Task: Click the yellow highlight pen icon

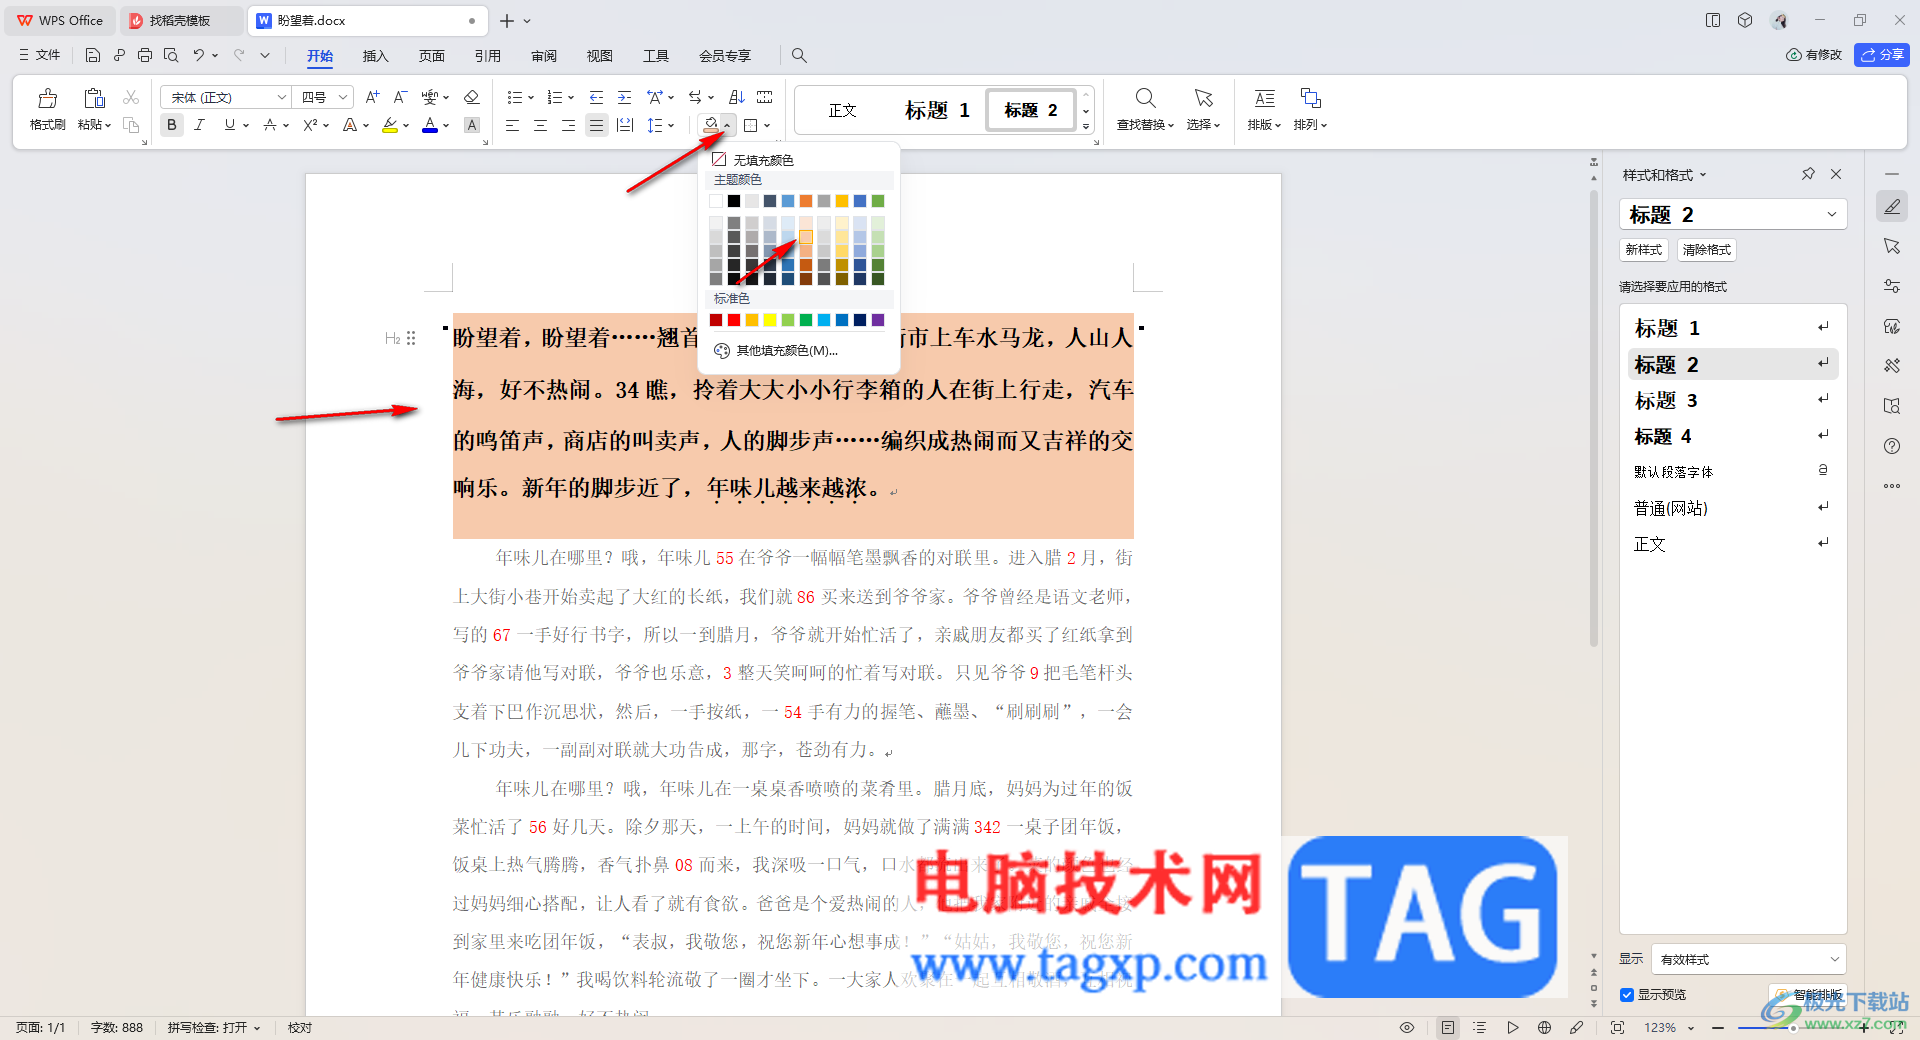Action: (x=390, y=125)
